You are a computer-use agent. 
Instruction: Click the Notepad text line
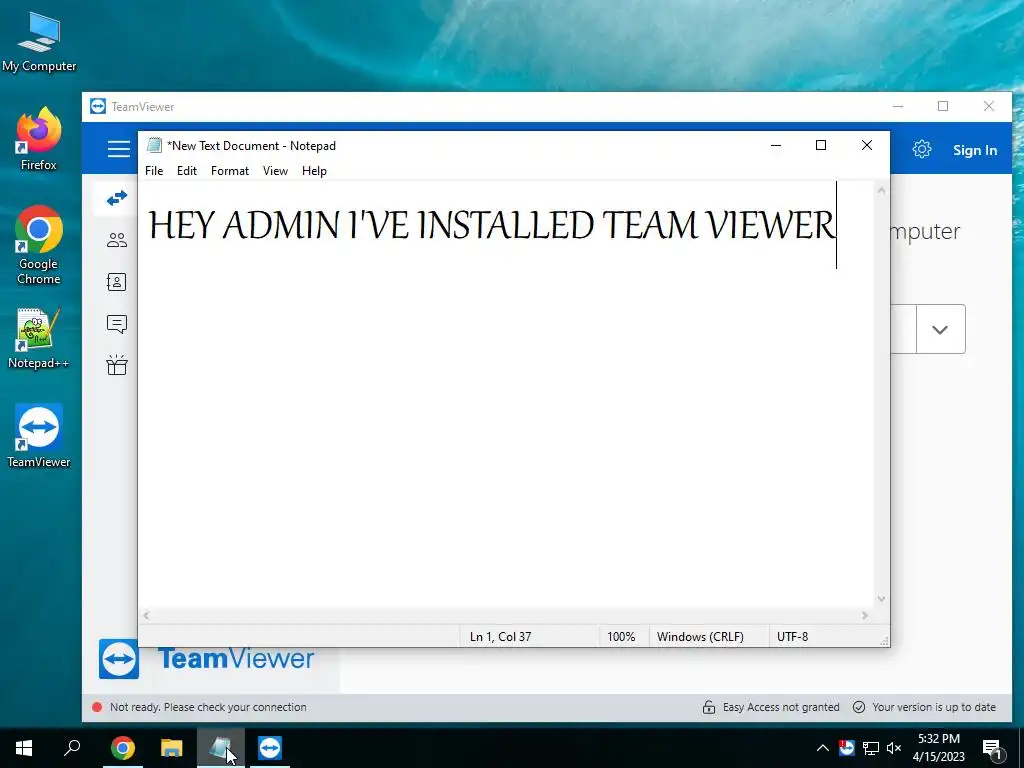coord(492,225)
